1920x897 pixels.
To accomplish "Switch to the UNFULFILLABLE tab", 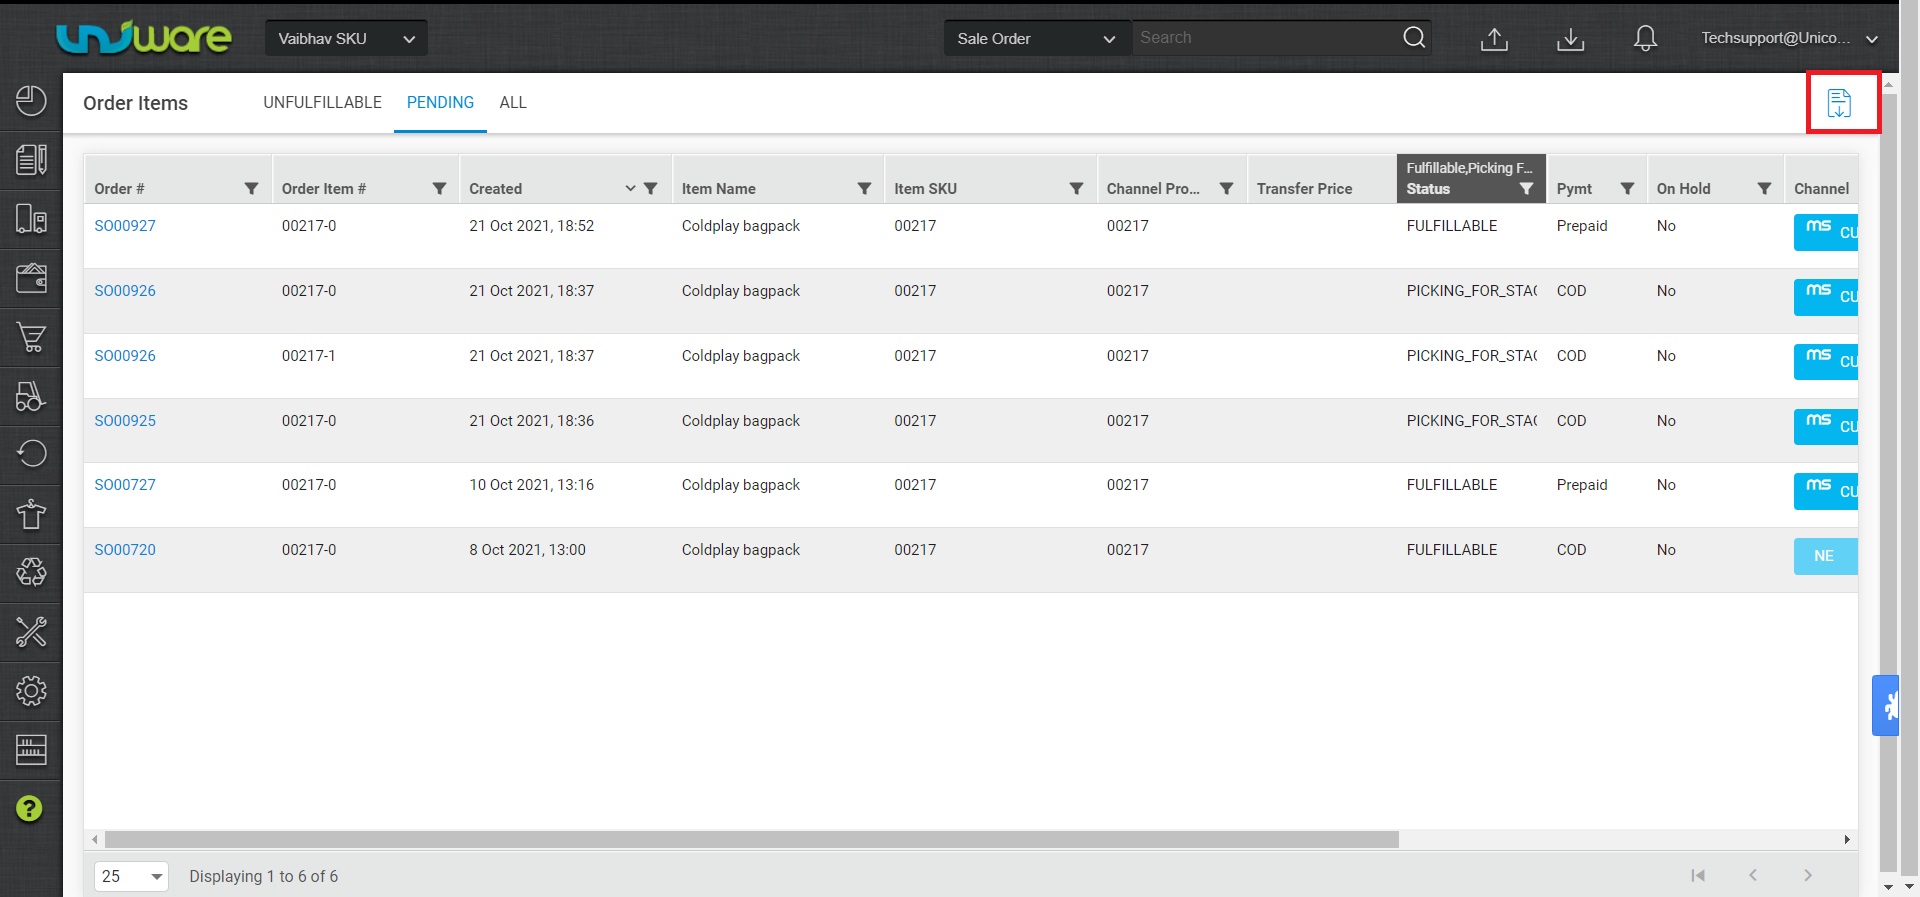I will pyautogui.click(x=322, y=102).
